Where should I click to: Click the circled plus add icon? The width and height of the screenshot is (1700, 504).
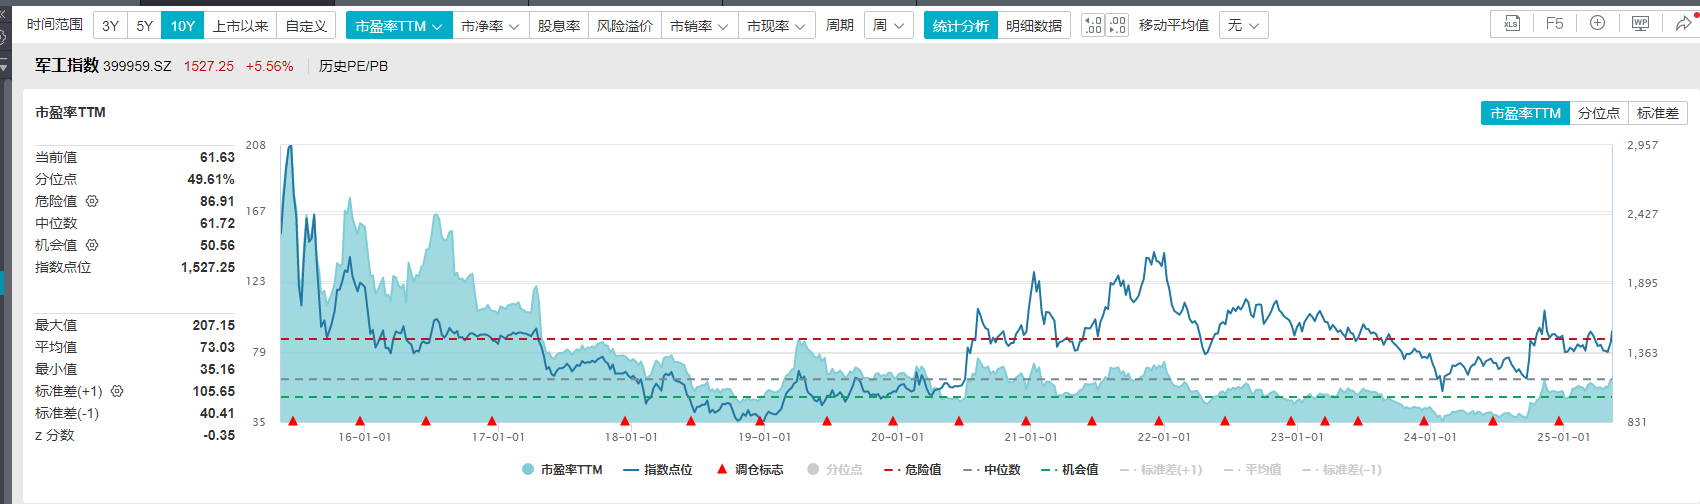[x=1597, y=24]
